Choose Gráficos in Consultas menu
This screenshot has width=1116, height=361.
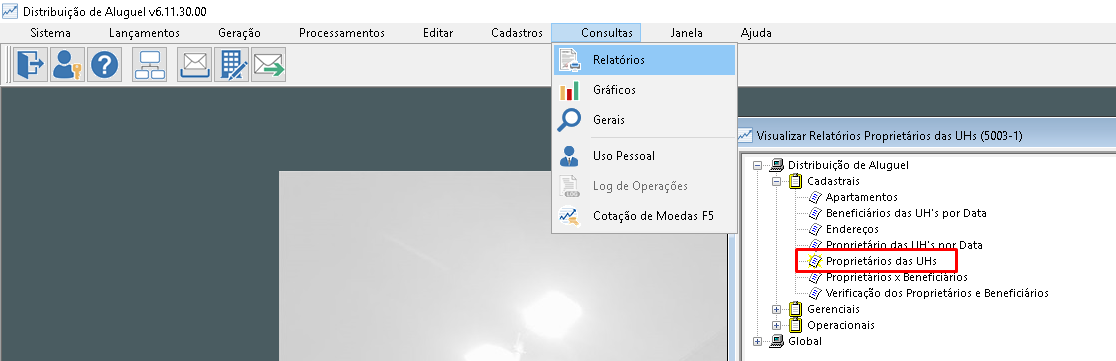(644, 90)
